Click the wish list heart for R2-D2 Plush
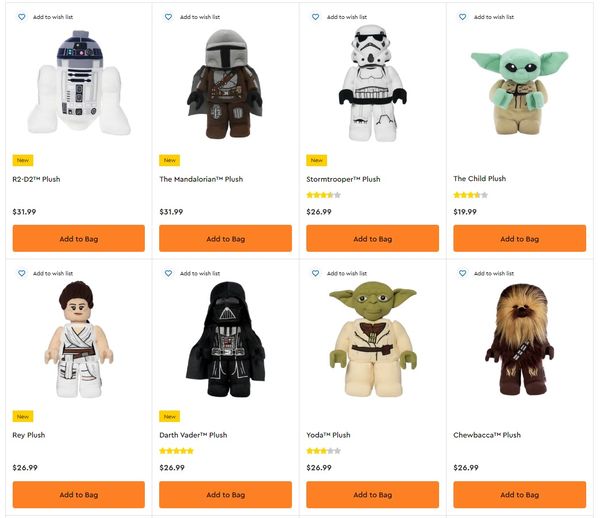 point(22,17)
